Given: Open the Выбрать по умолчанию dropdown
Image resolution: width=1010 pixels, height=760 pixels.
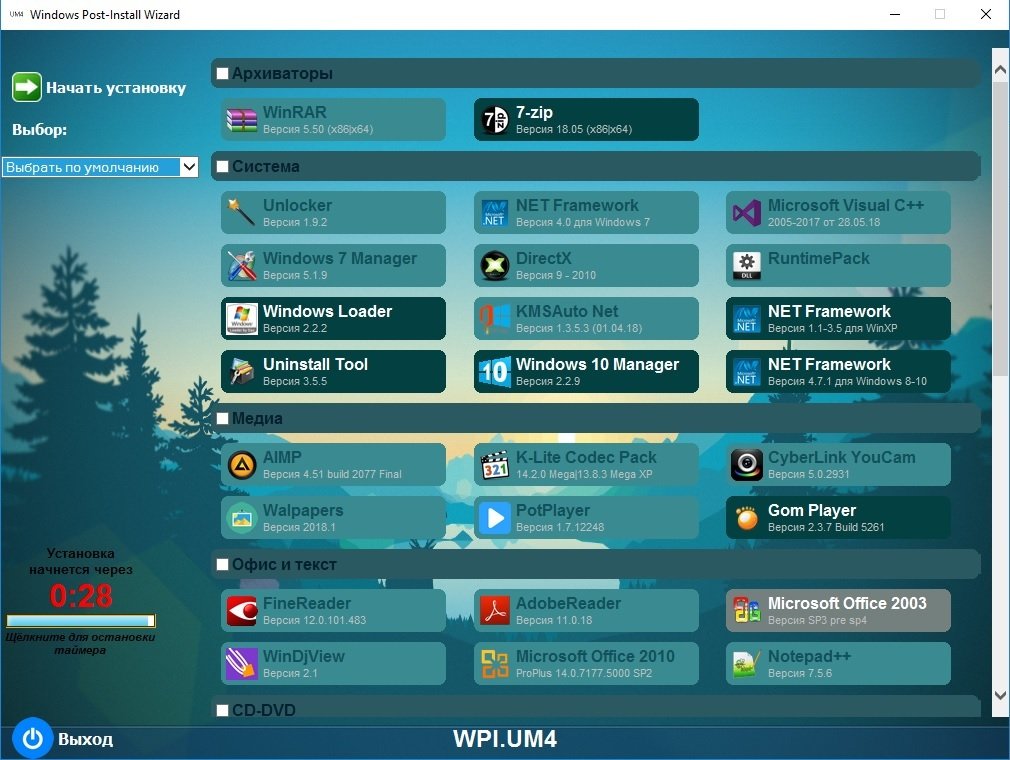Looking at the screenshot, I should tap(100, 167).
